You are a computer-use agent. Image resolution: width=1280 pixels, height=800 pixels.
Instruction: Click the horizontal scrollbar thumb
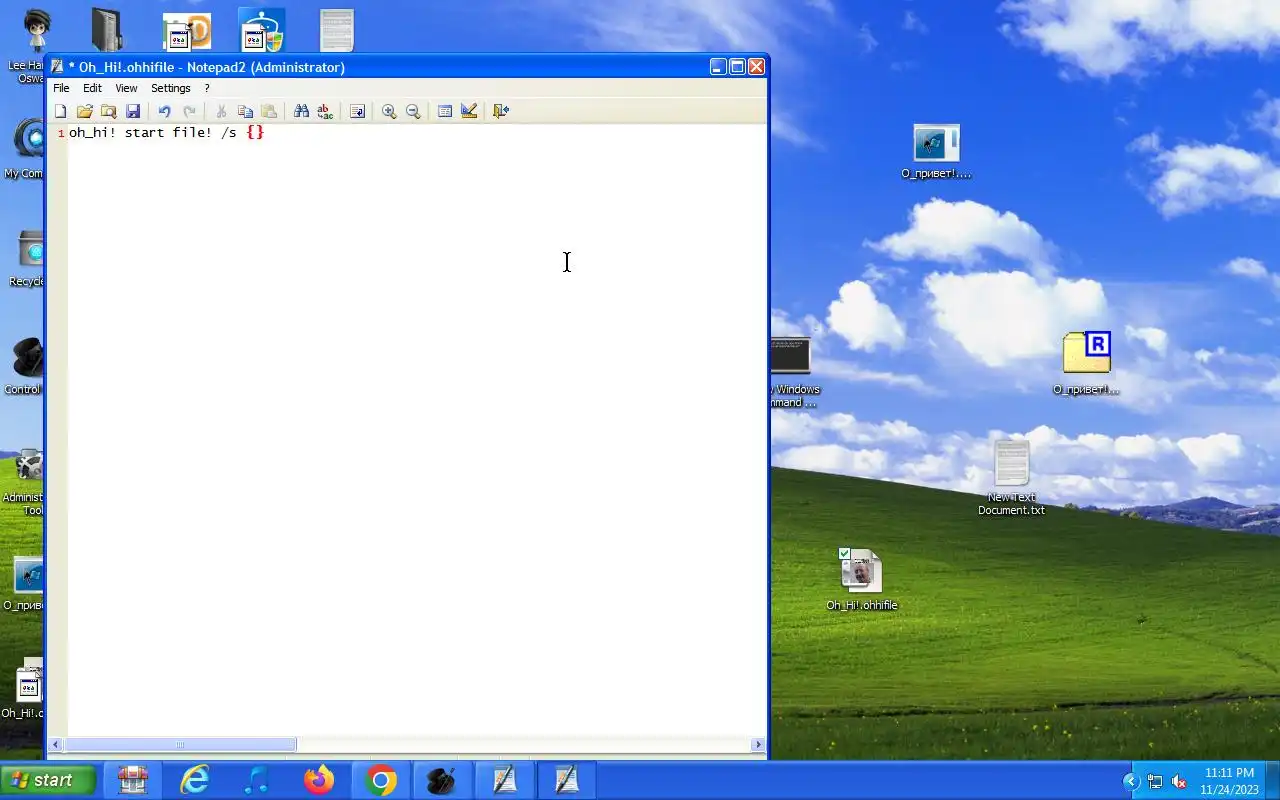click(x=180, y=744)
